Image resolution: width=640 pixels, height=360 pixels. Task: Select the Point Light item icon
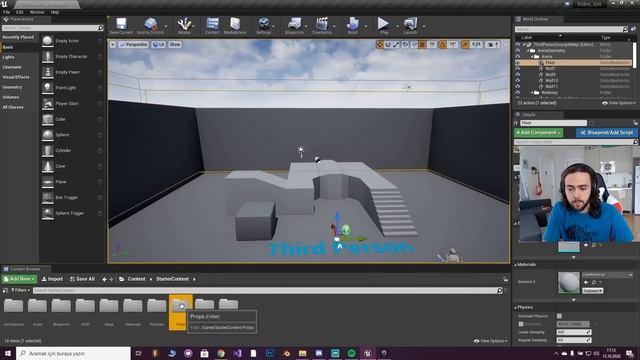pyautogui.click(x=48, y=88)
